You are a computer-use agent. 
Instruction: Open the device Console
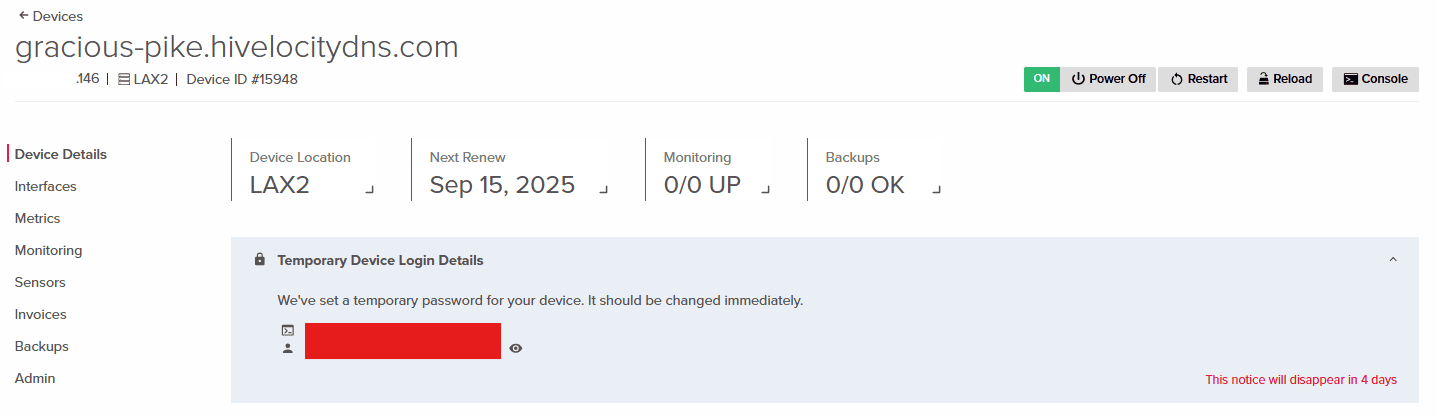pyautogui.click(x=1375, y=79)
